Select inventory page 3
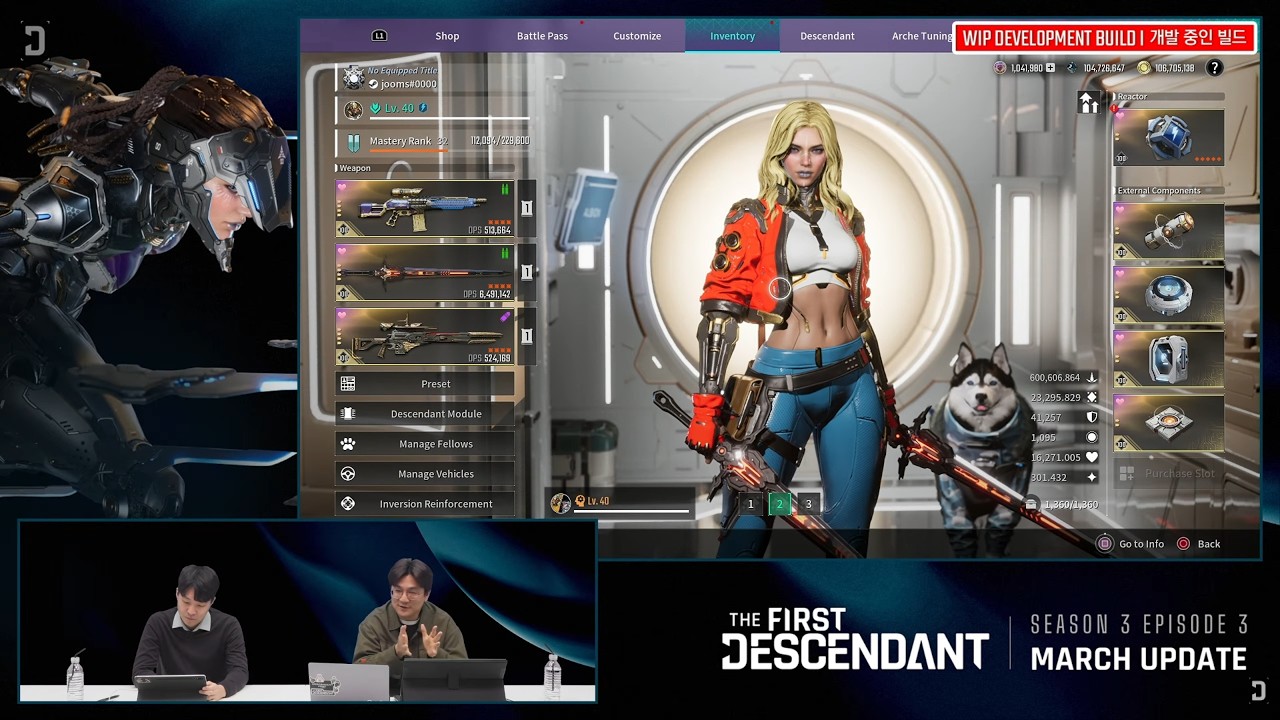This screenshot has width=1280, height=720. tap(808, 504)
